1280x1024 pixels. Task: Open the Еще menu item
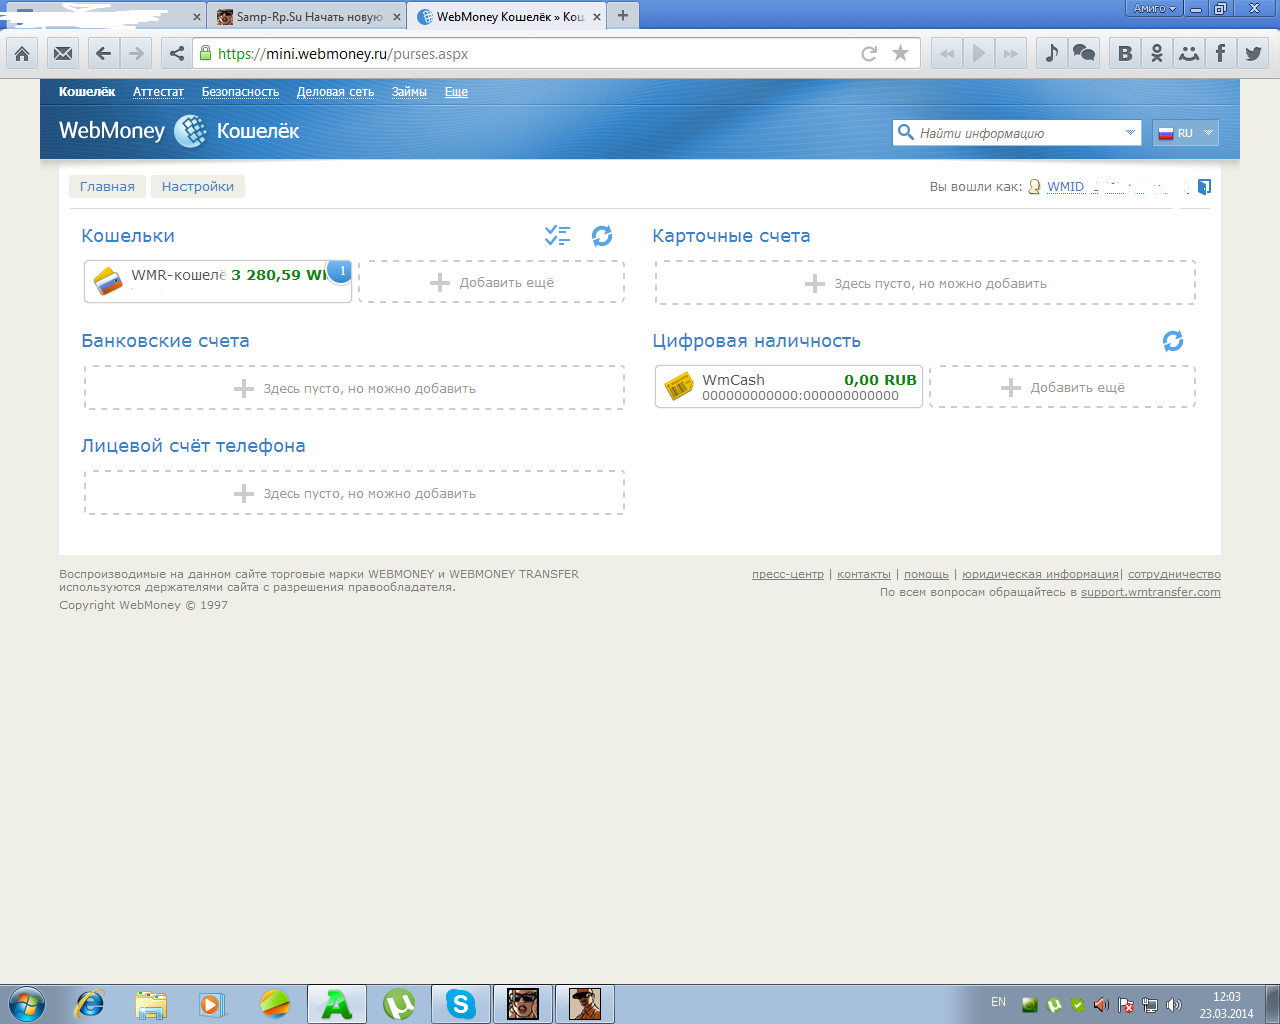pyautogui.click(x=456, y=92)
